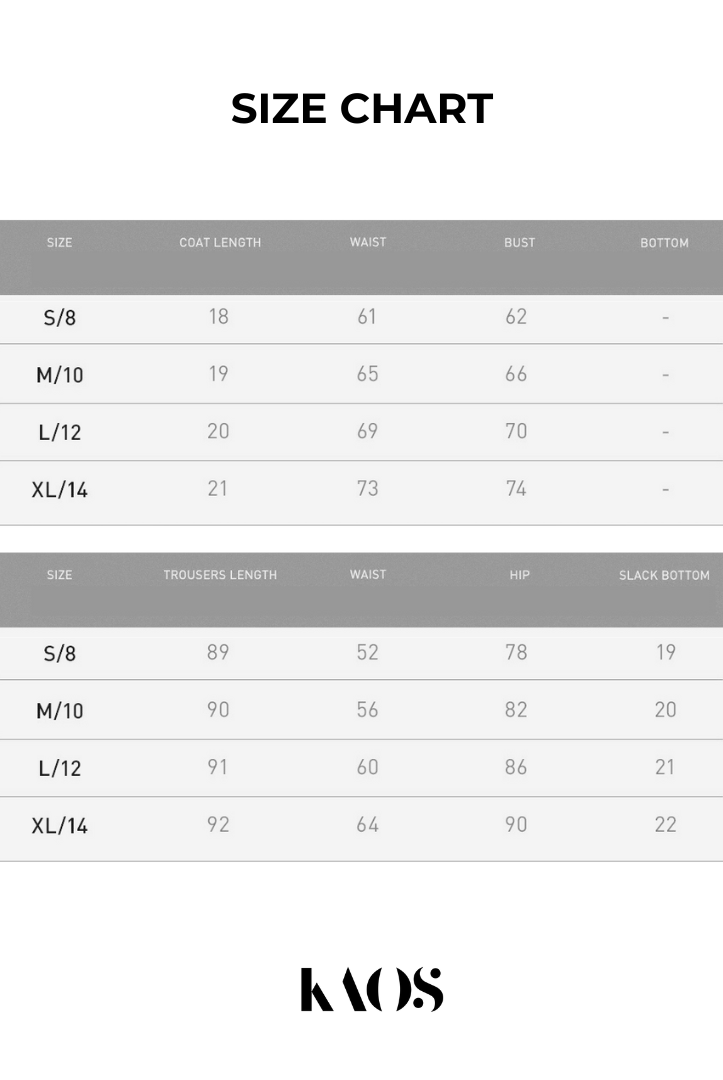
Task: Click the KAOS brand logo
Action: pos(371,989)
